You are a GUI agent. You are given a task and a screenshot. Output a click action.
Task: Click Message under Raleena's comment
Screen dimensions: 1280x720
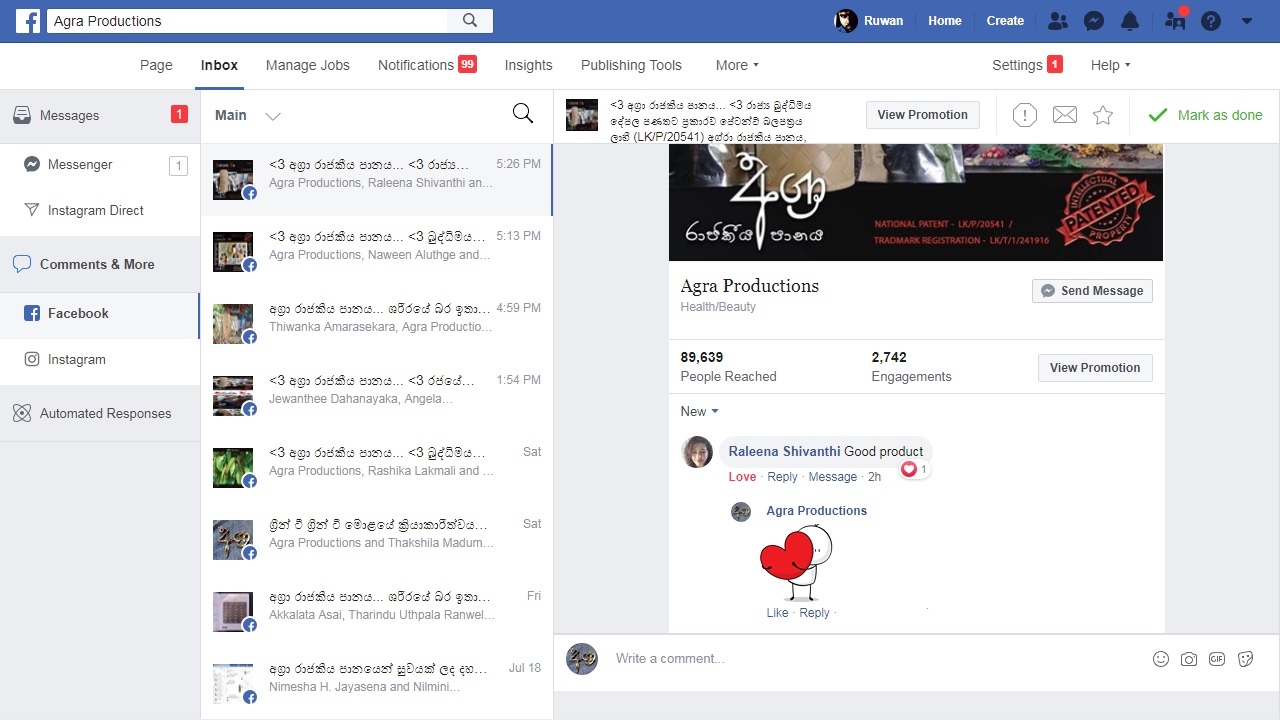[833, 477]
